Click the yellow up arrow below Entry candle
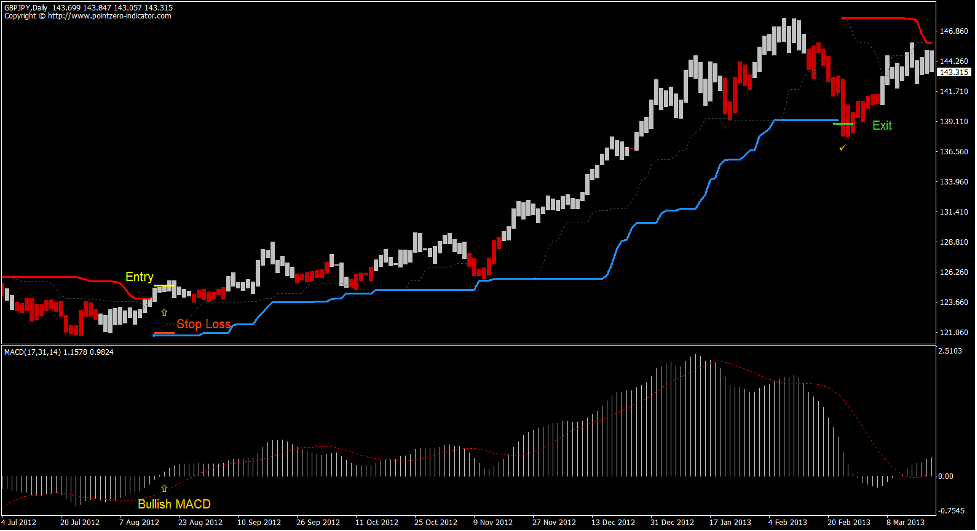 164,313
